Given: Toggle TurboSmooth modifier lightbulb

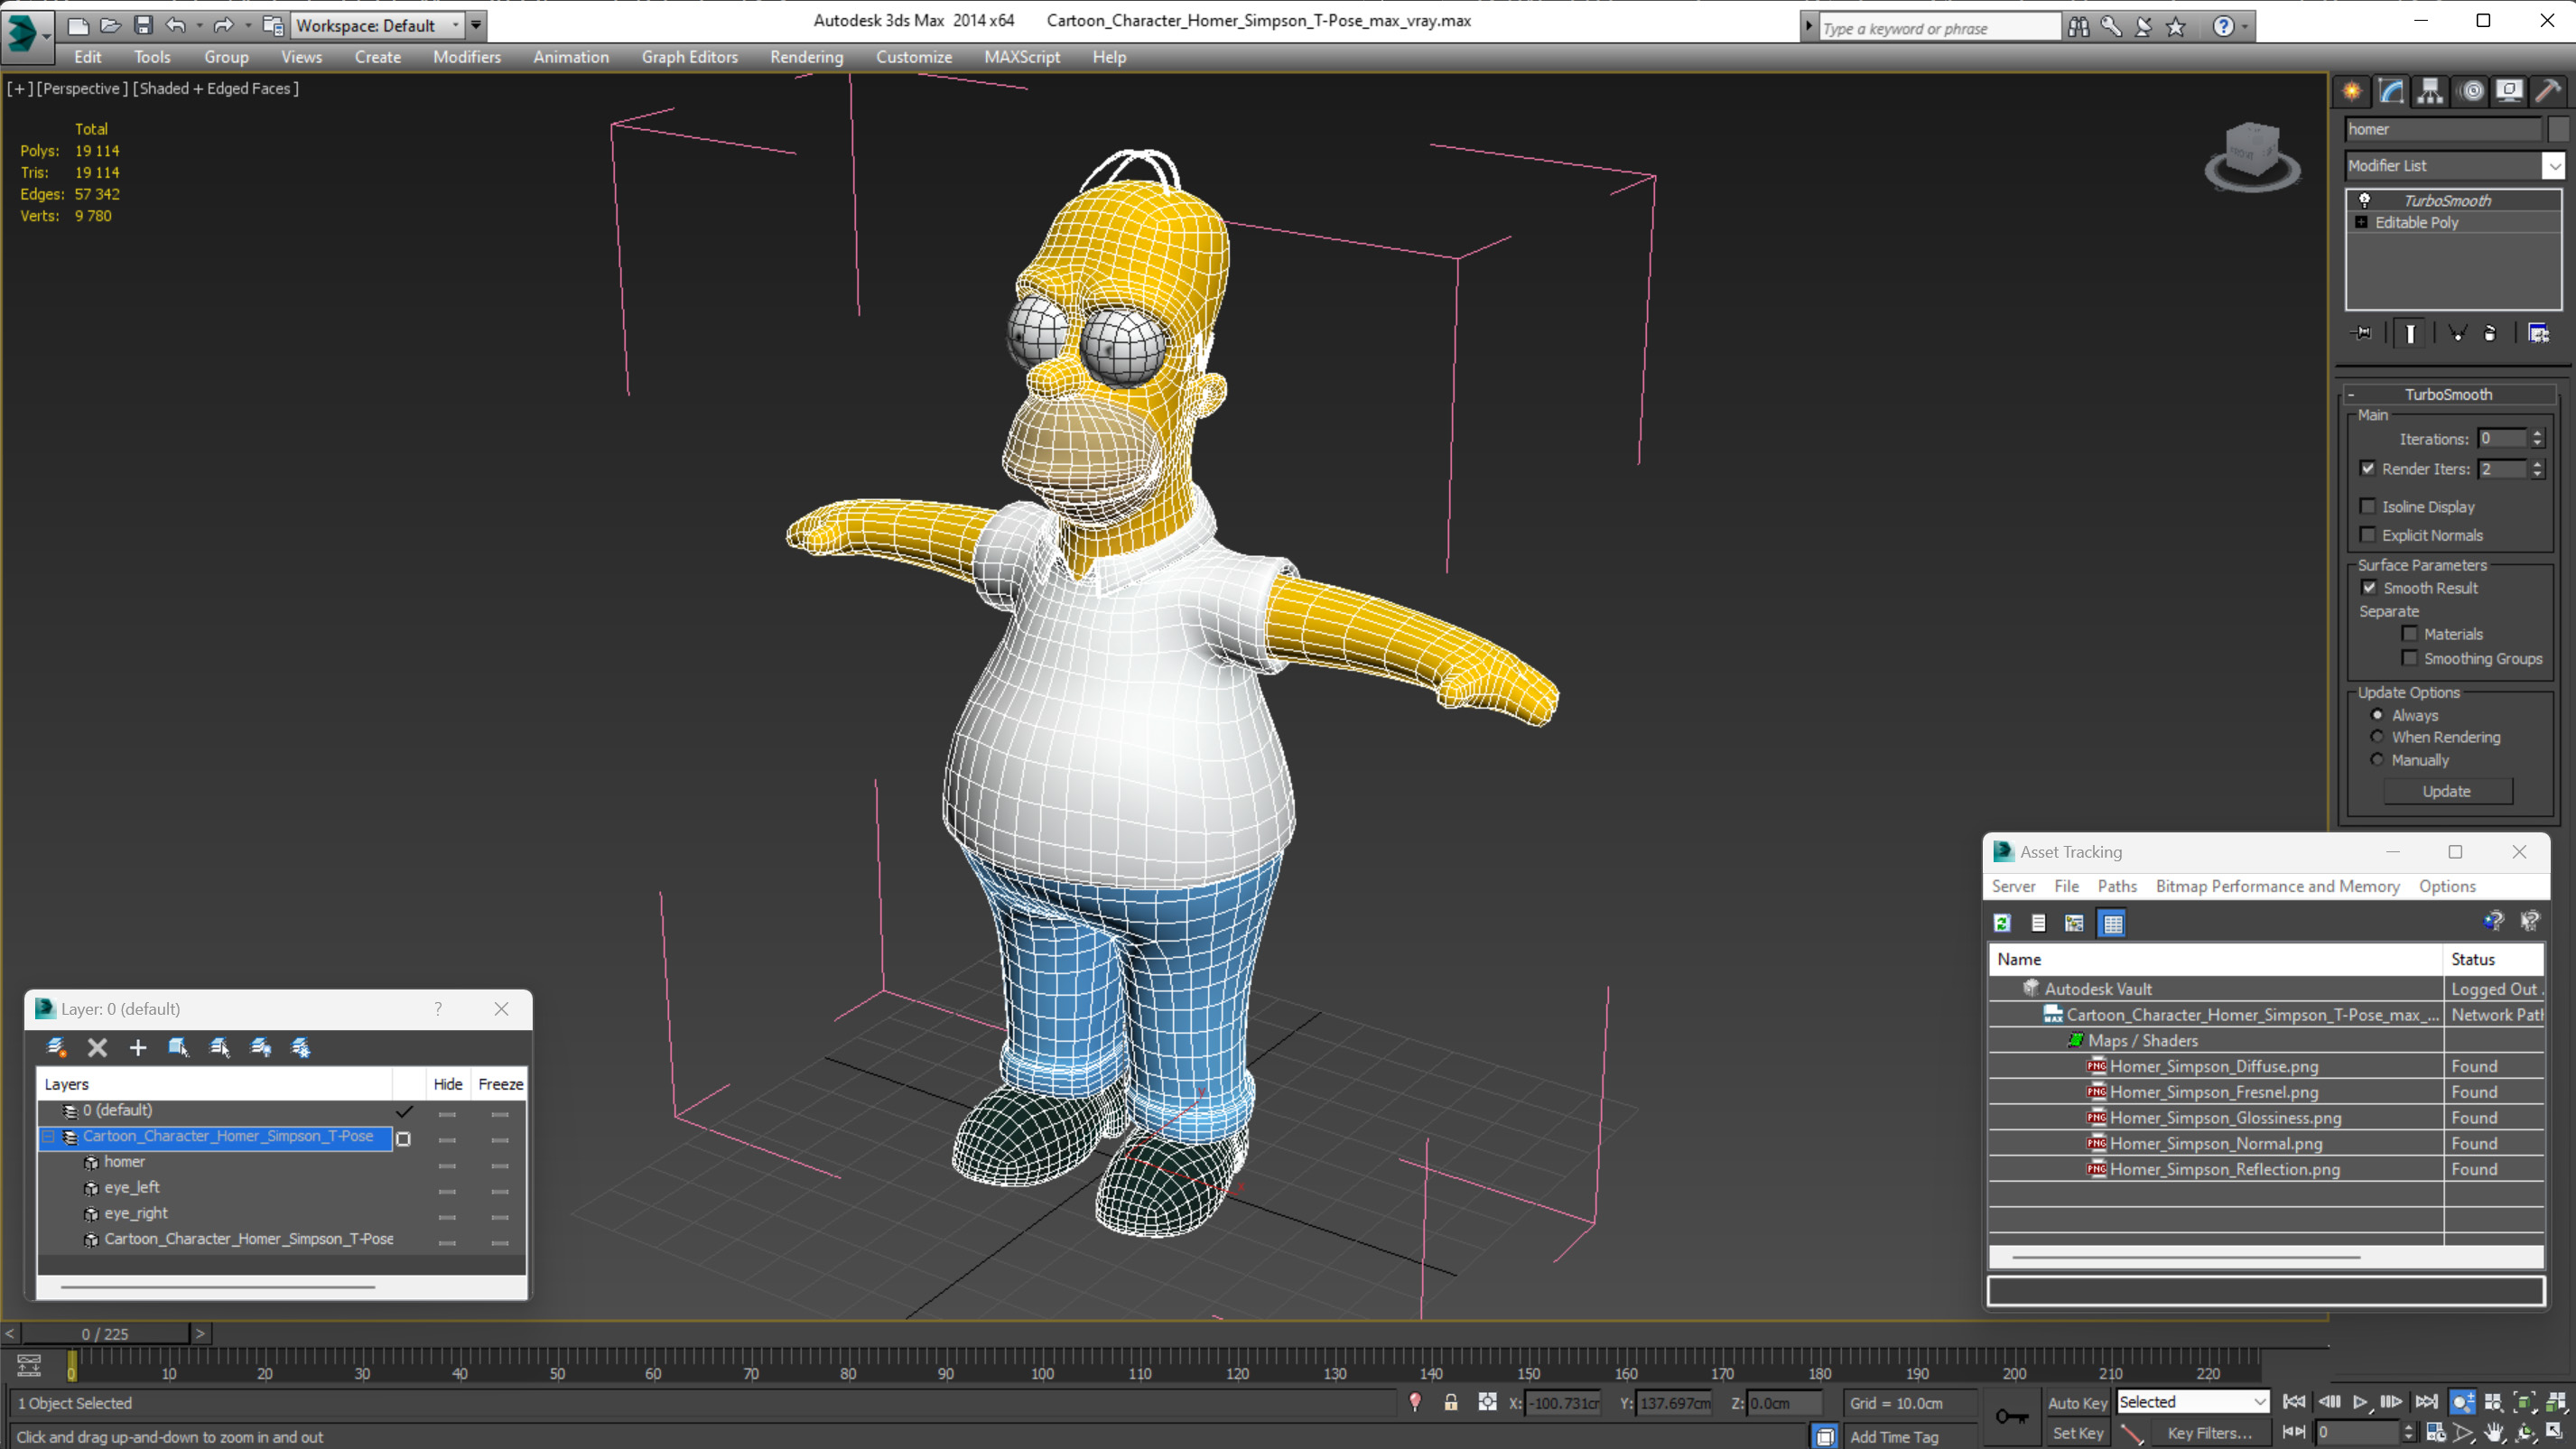Looking at the screenshot, I should (x=2364, y=200).
